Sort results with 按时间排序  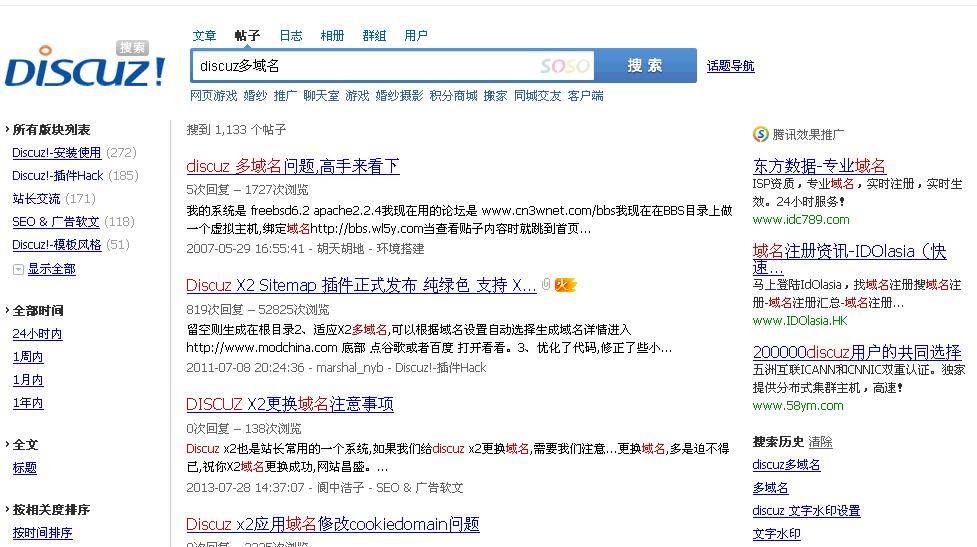[42, 533]
